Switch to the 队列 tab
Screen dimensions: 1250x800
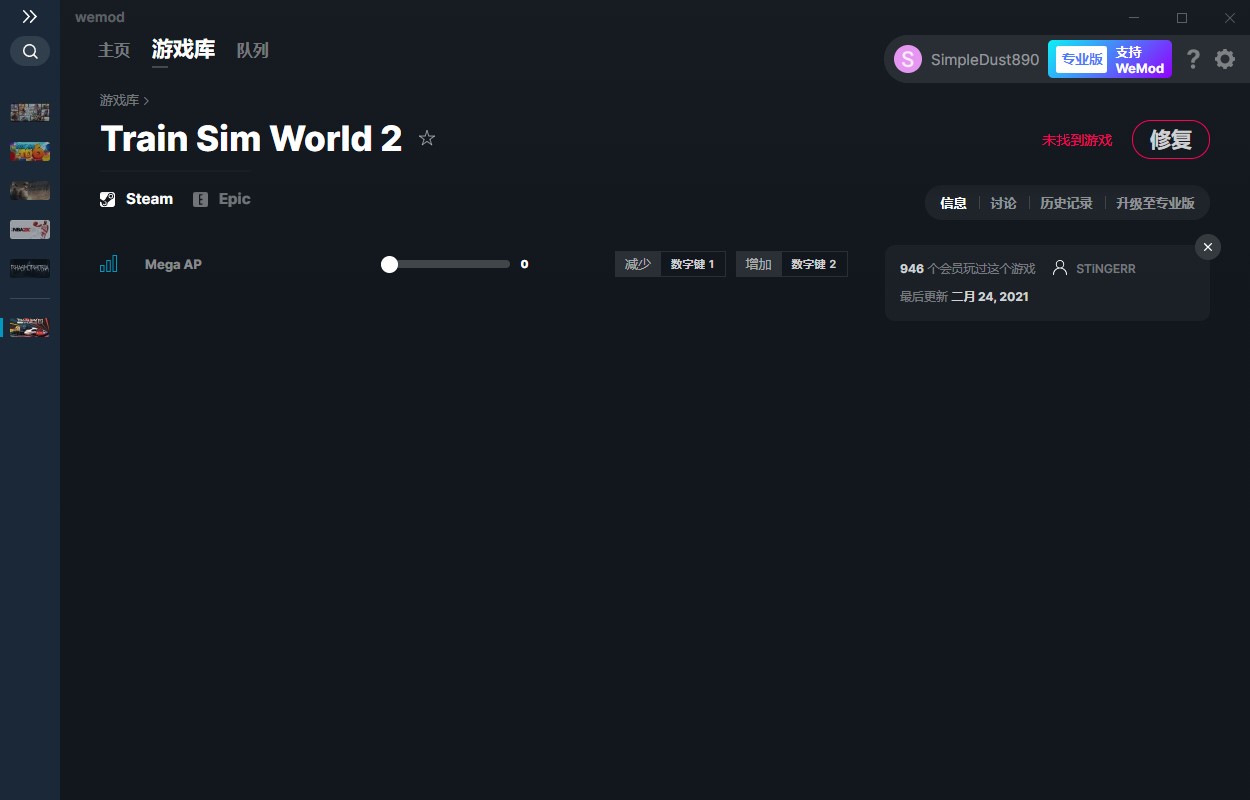253,50
